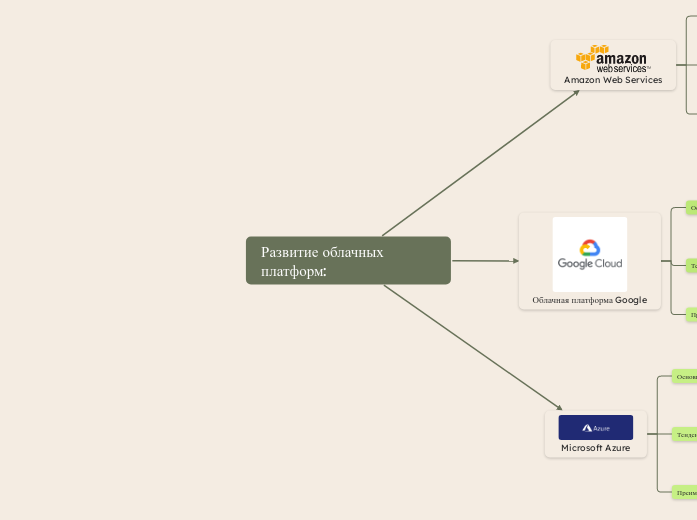
Task: Click the "Amazon Web Services" caption text
Action: 613,80
